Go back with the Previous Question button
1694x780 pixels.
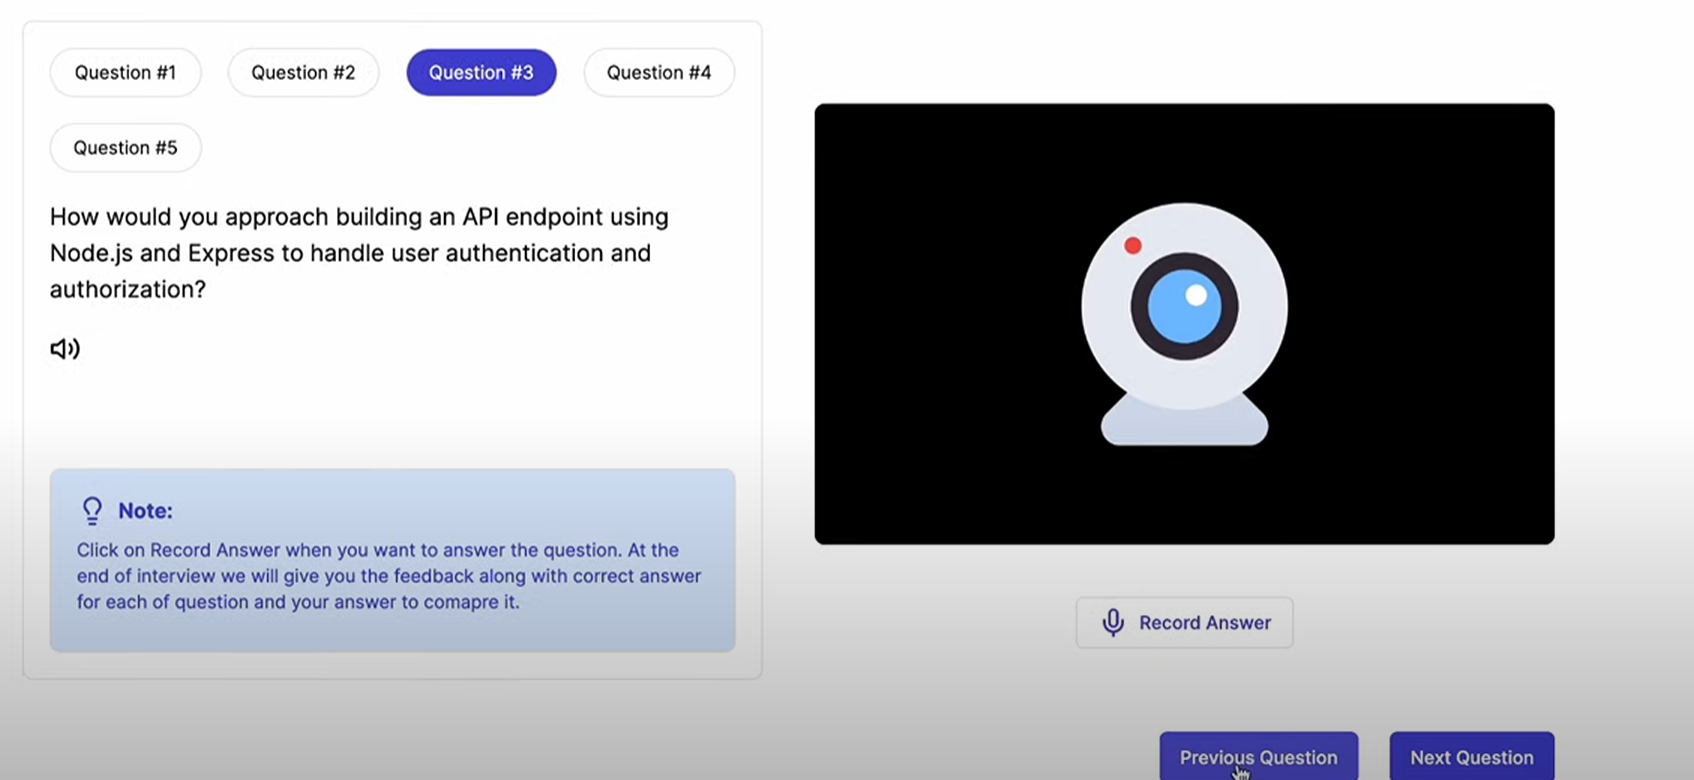(x=1258, y=757)
